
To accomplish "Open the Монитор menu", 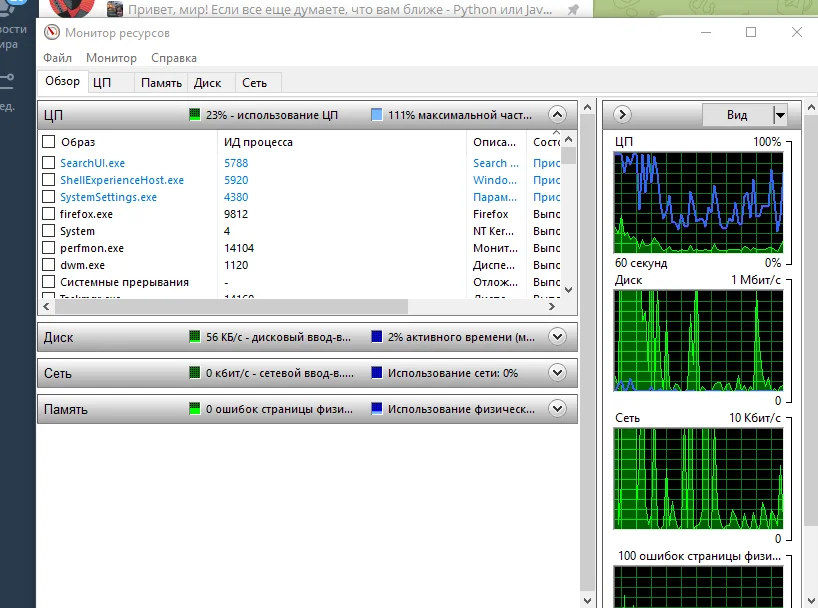I will 111,58.
